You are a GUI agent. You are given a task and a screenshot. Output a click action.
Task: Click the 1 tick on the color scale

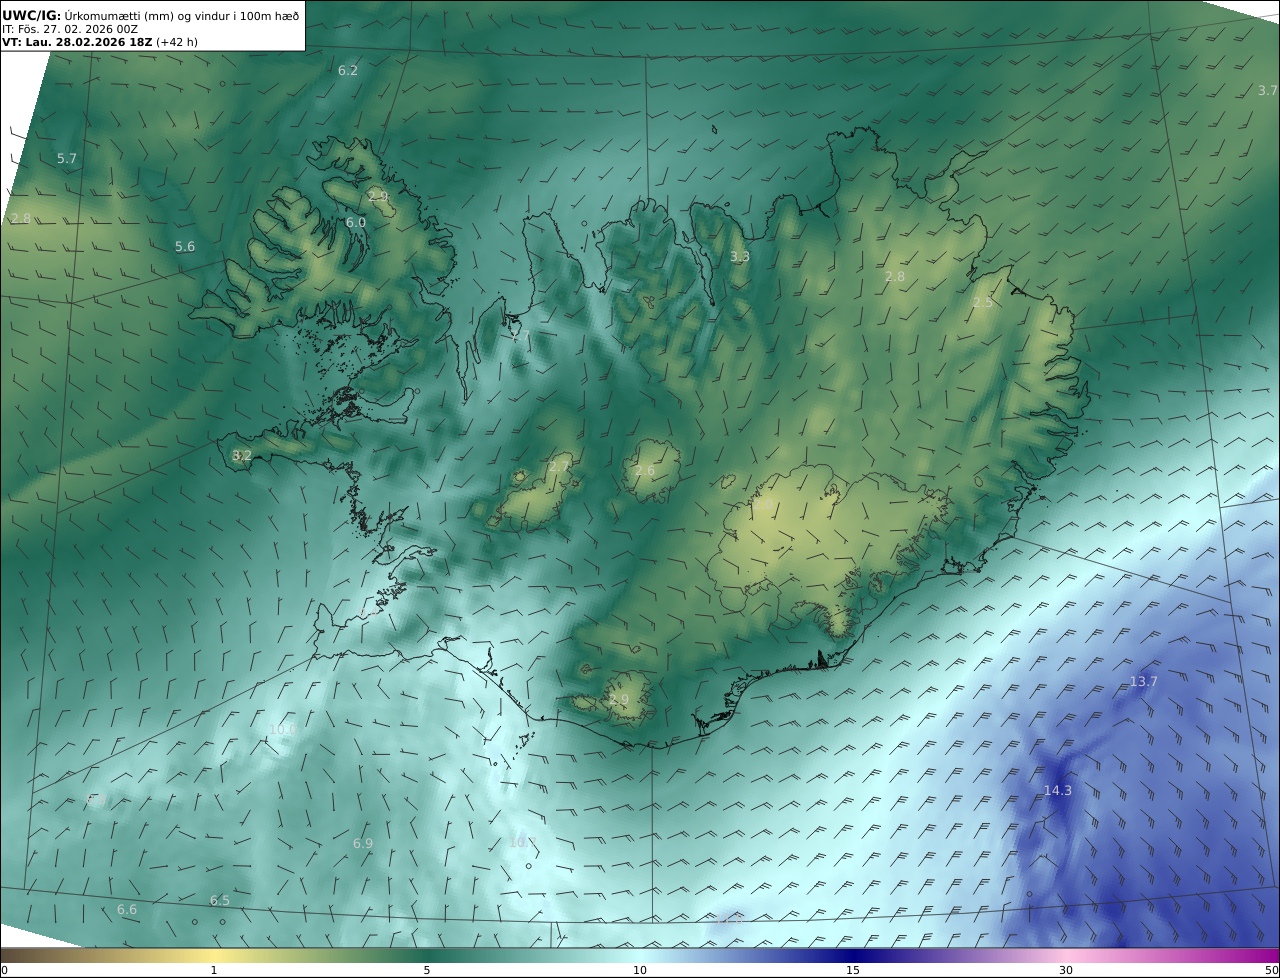tap(214, 970)
